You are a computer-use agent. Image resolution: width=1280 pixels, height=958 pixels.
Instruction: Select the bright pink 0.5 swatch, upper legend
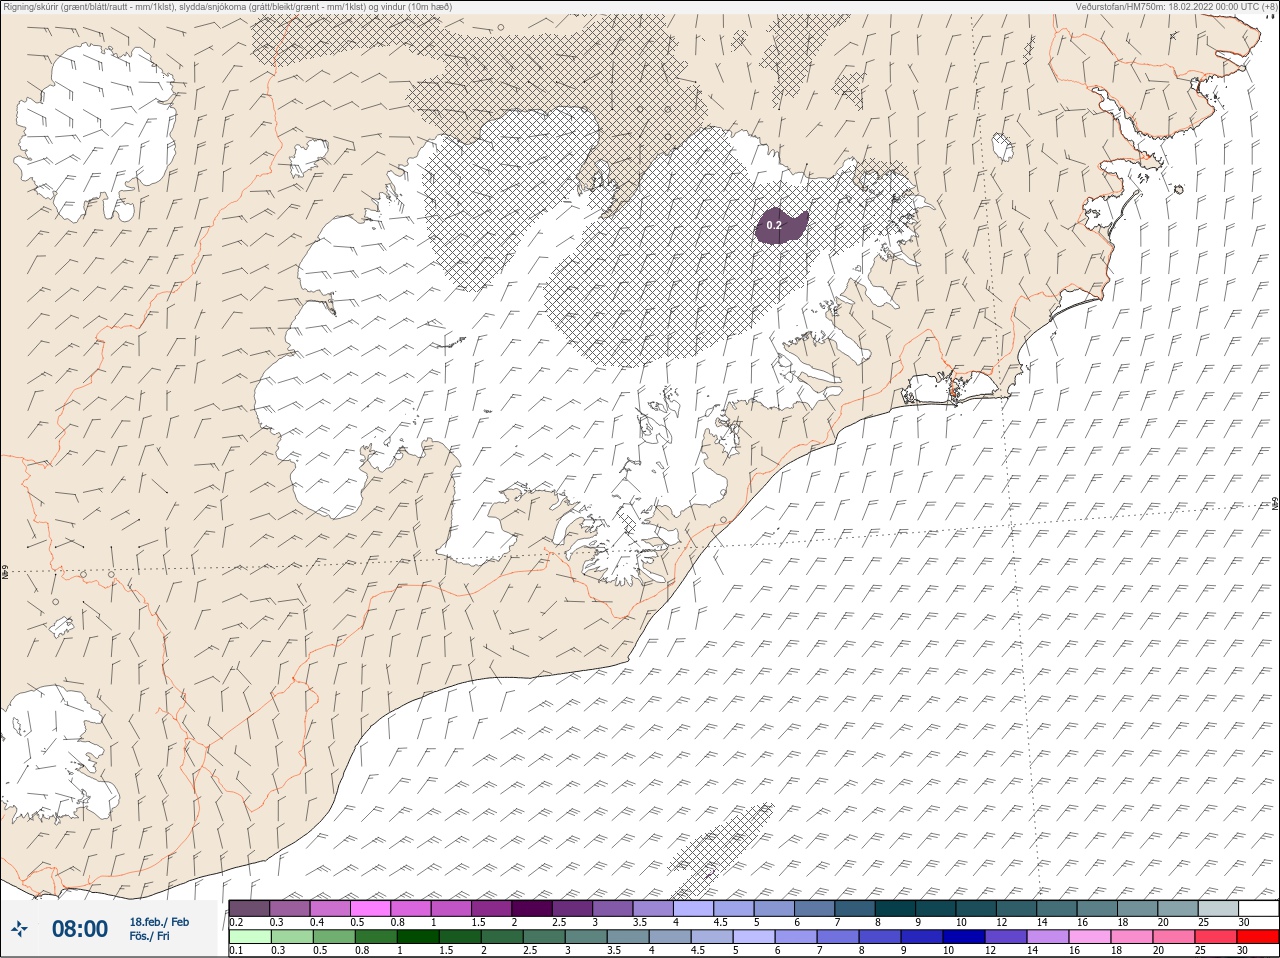[x=370, y=908]
